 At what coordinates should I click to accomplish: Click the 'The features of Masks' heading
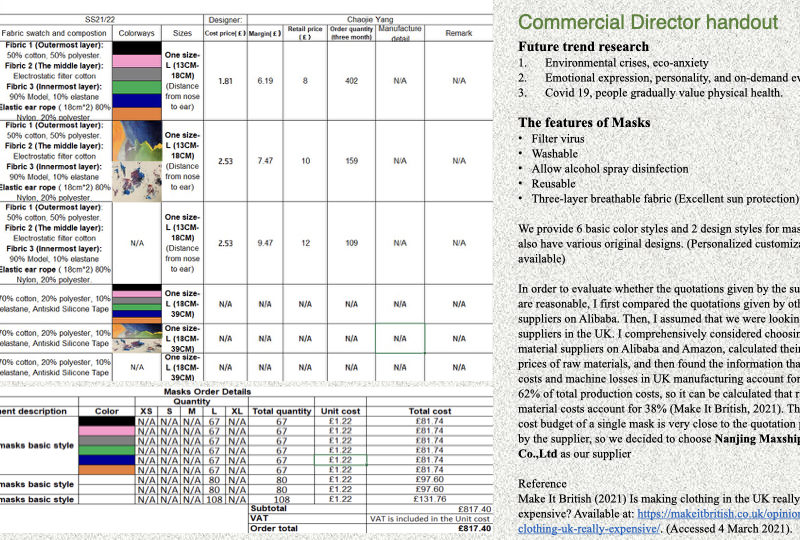[584, 122]
